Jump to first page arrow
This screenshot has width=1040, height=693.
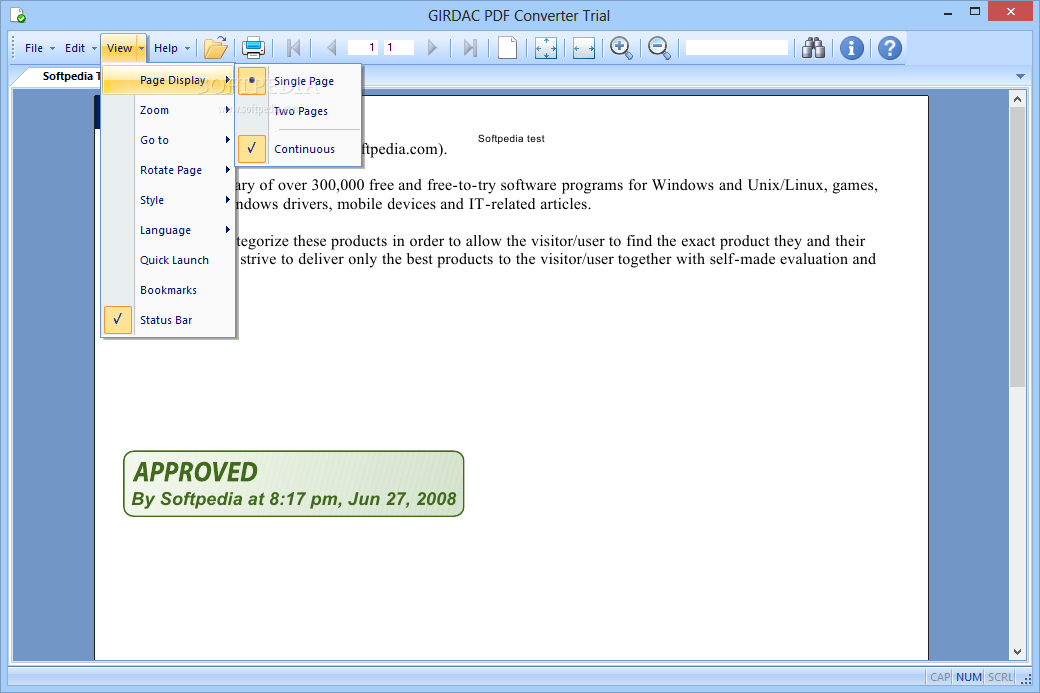[x=293, y=48]
